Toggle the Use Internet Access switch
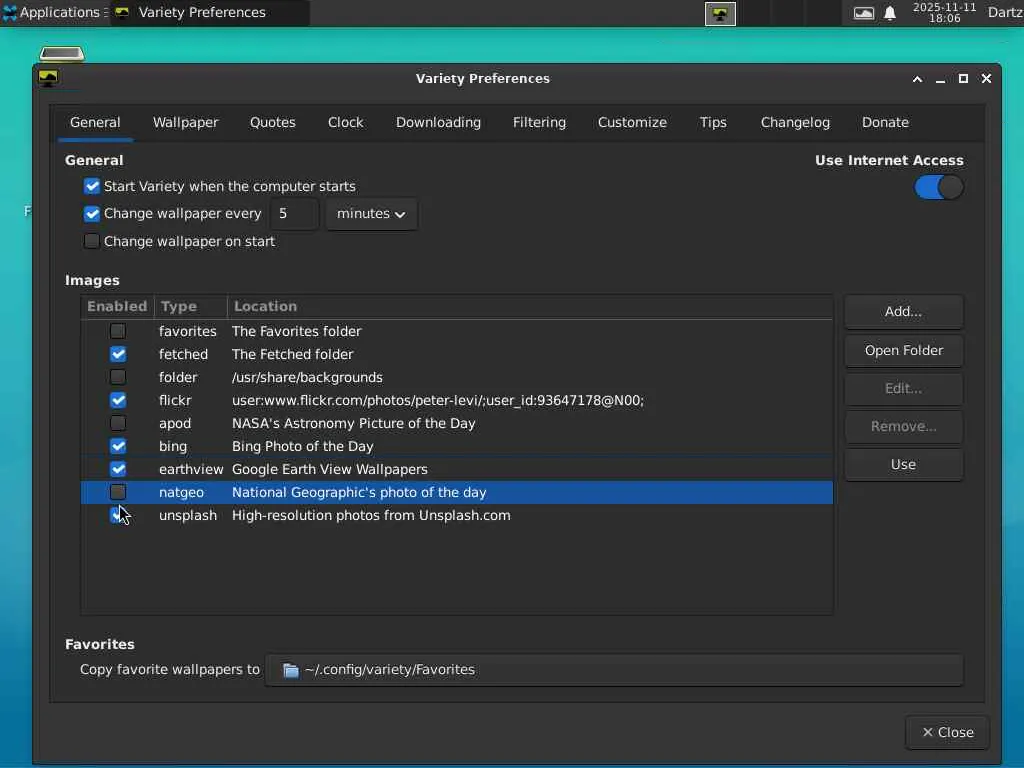1024x768 pixels. 939,187
